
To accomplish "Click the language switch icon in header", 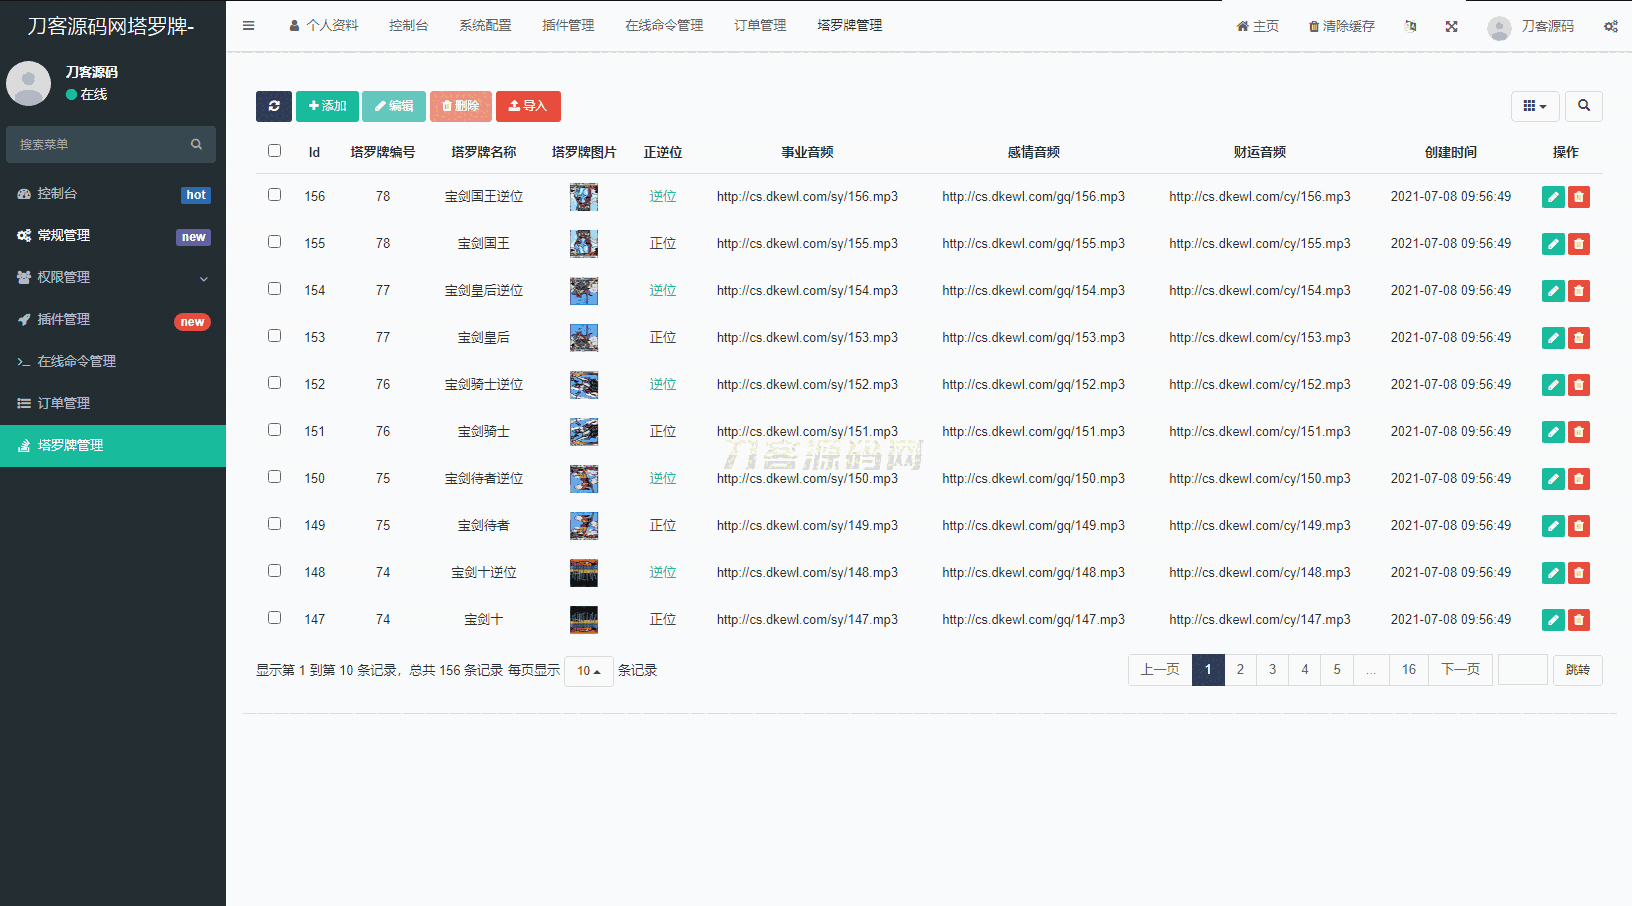I will pos(1410,26).
